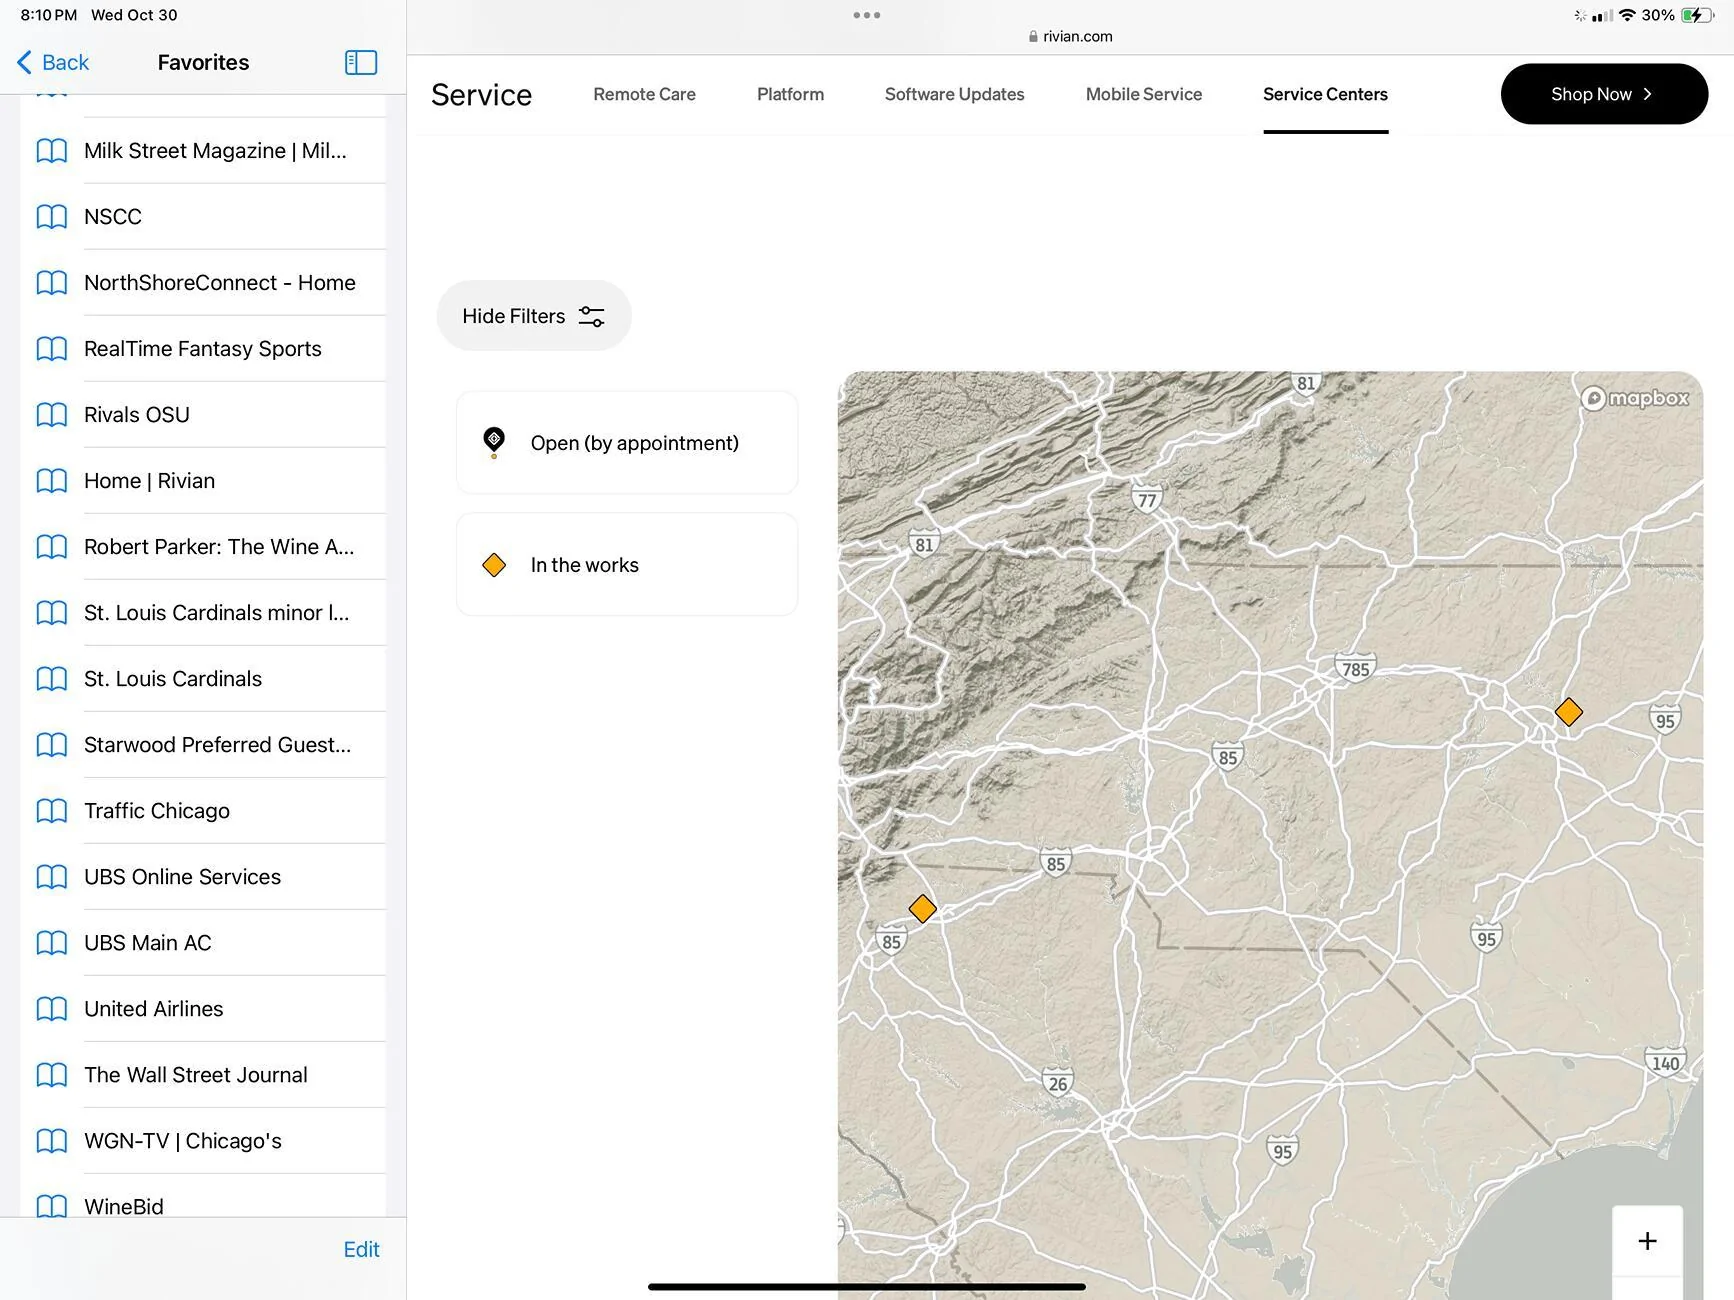
Task: Open the Home | Rivian bookmark icon
Action: point(51,481)
